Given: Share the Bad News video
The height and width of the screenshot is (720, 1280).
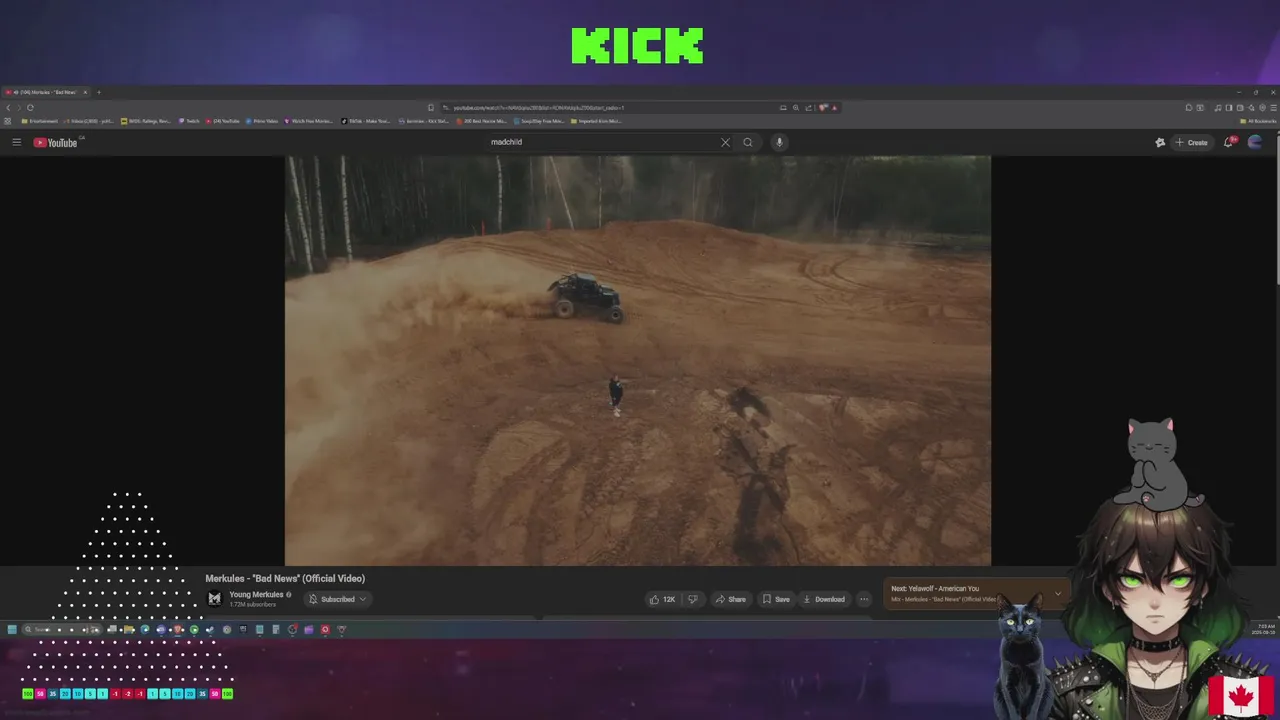Looking at the screenshot, I should coord(730,599).
